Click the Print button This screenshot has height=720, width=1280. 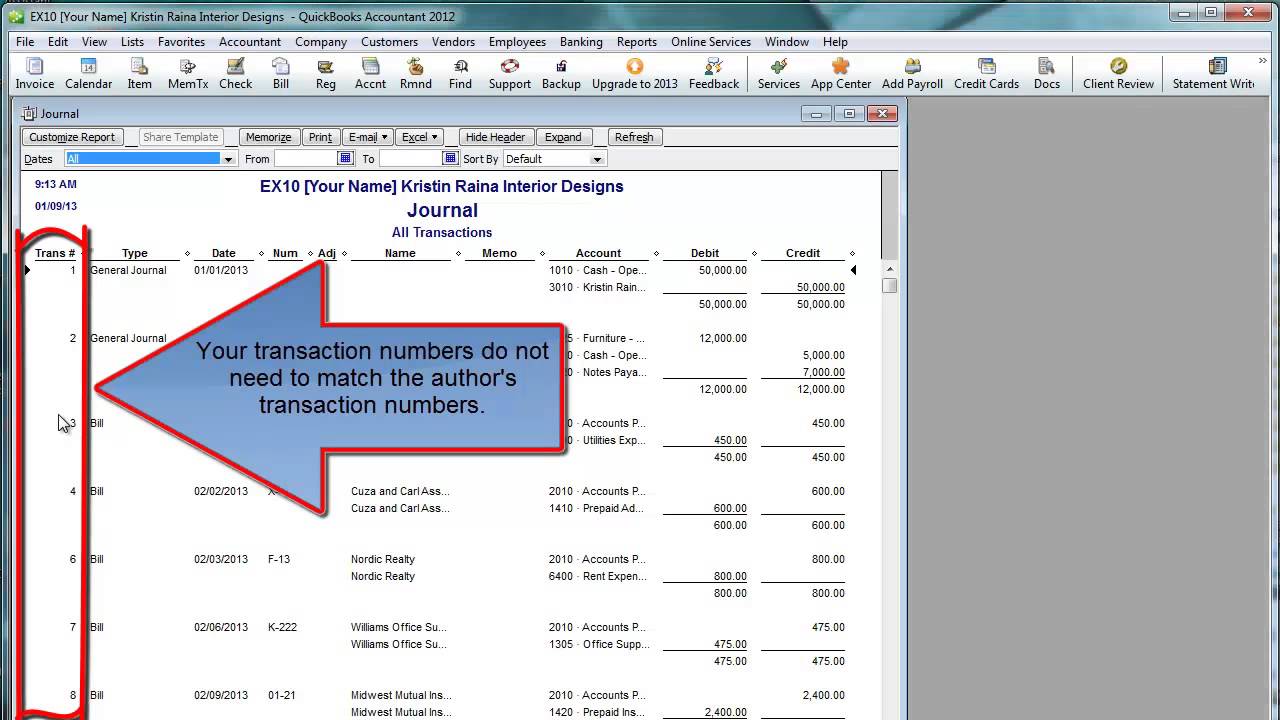320,137
